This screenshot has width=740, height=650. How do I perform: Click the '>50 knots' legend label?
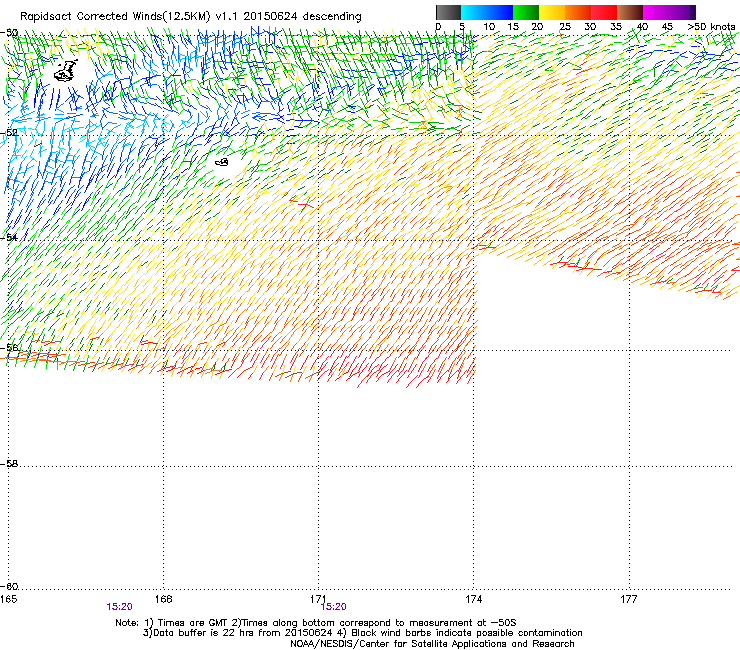(x=711, y=27)
